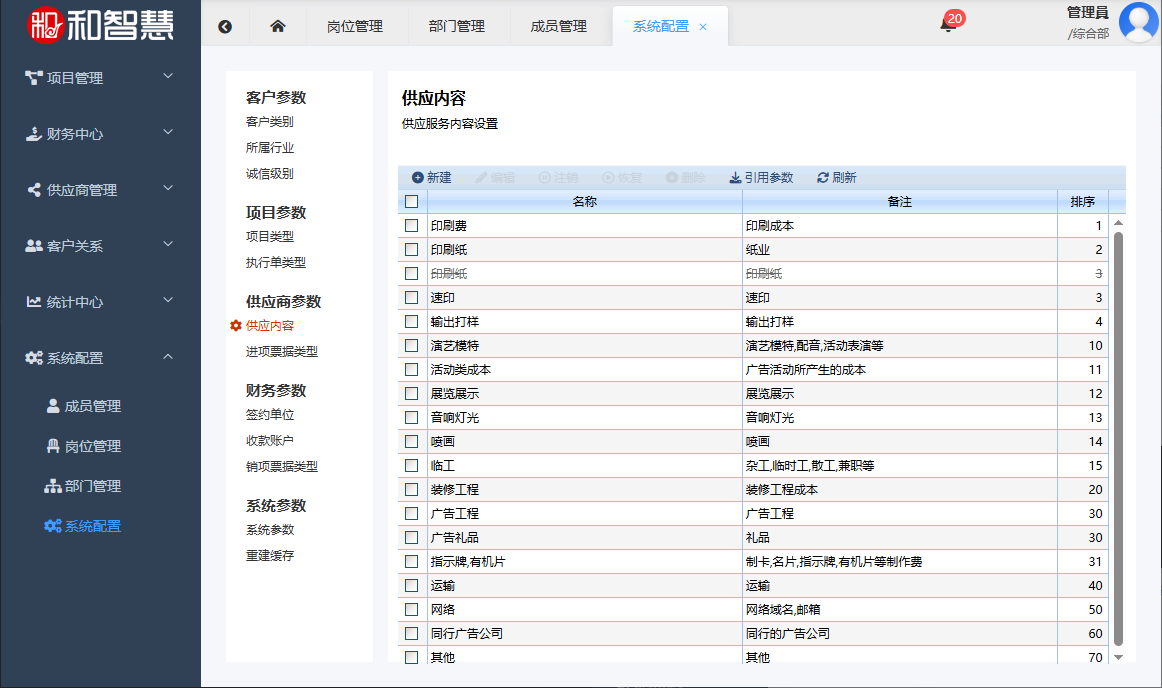Expand the 财务中心 sidebar menu chevron
The width and height of the screenshot is (1162, 688).
(x=168, y=132)
